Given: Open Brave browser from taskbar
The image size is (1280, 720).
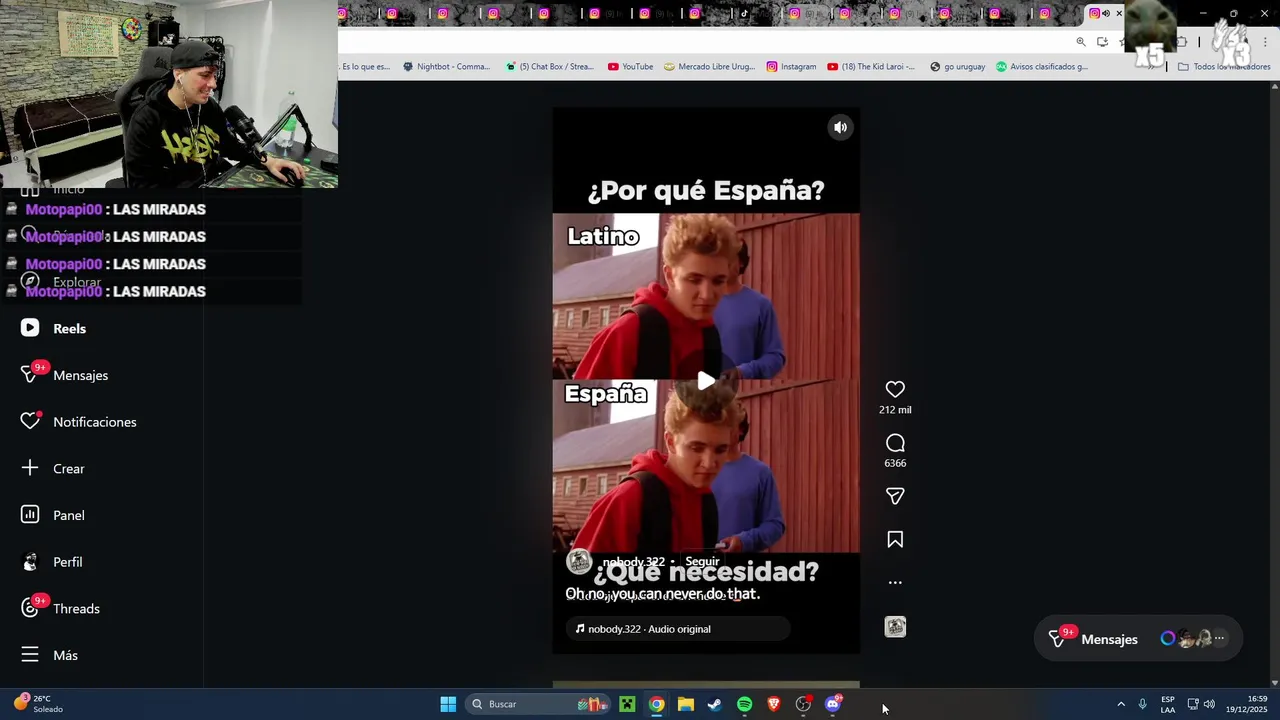Looking at the screenshot, I should click(774, 704).
